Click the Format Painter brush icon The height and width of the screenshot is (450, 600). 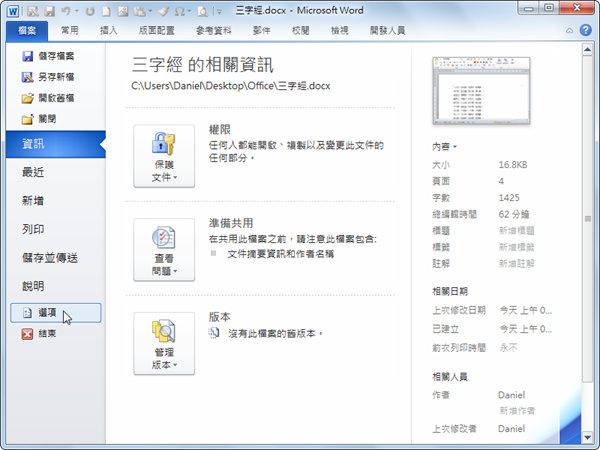[164, 11]
